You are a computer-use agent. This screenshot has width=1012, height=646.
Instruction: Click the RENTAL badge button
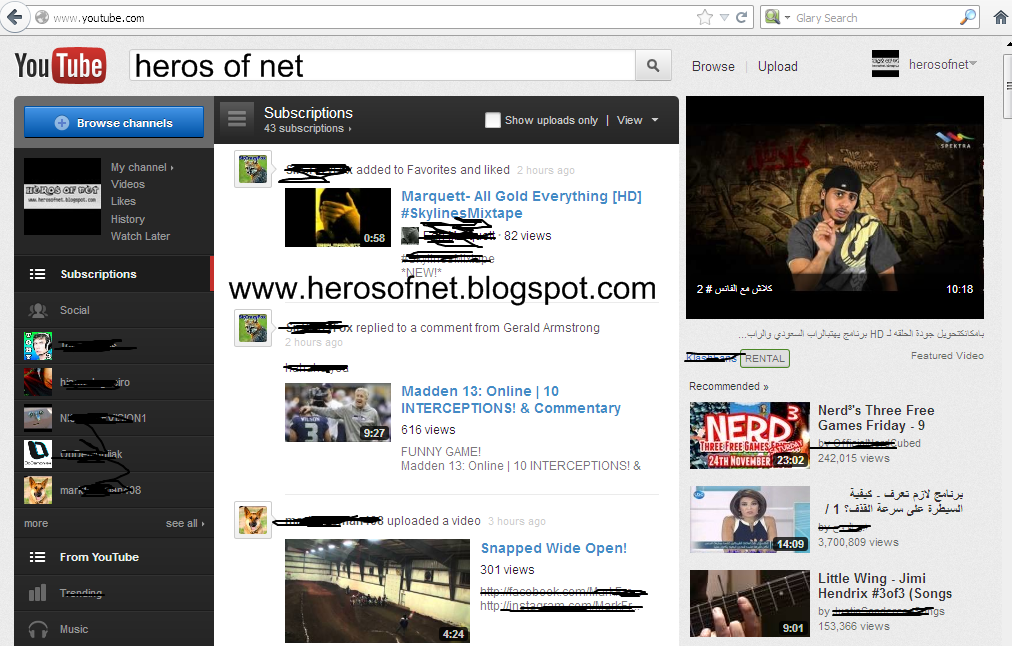click(765, 358)
